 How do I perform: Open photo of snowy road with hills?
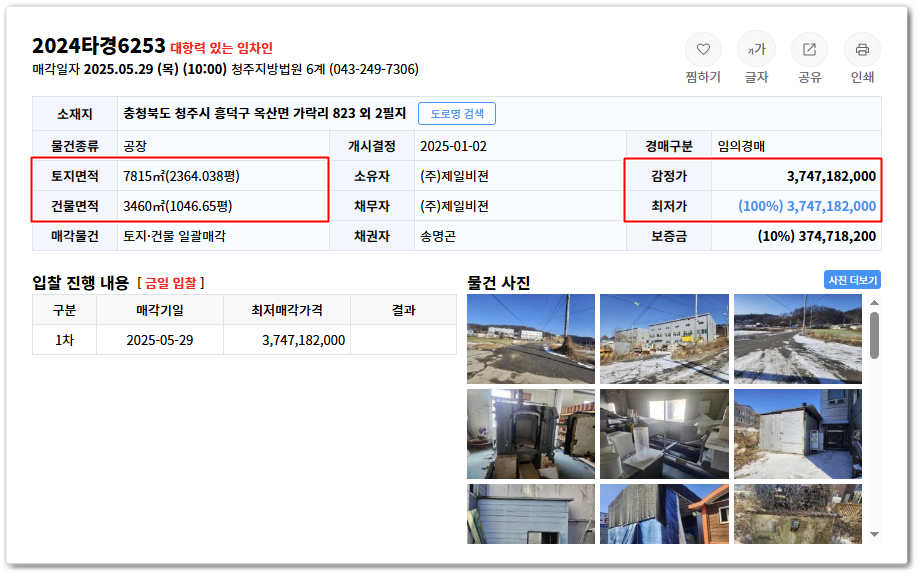tap(798, 339)
